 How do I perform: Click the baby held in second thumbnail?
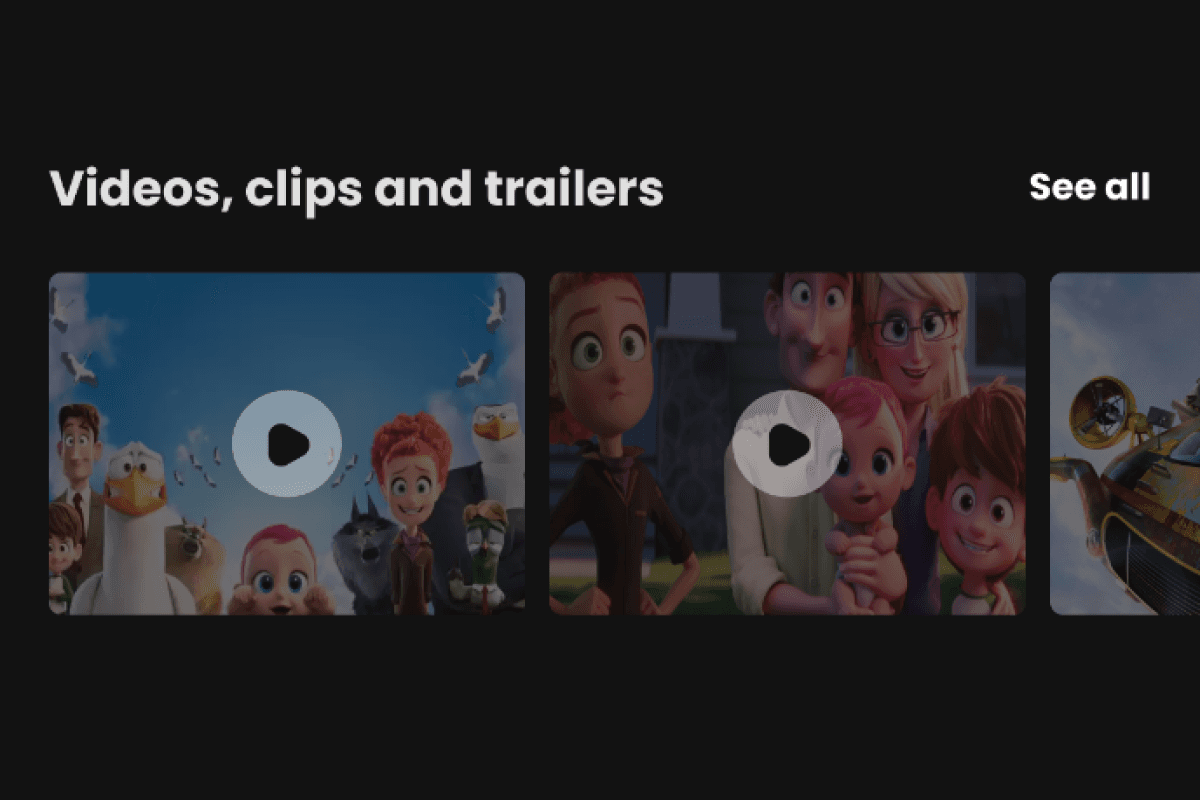[862, 490]
